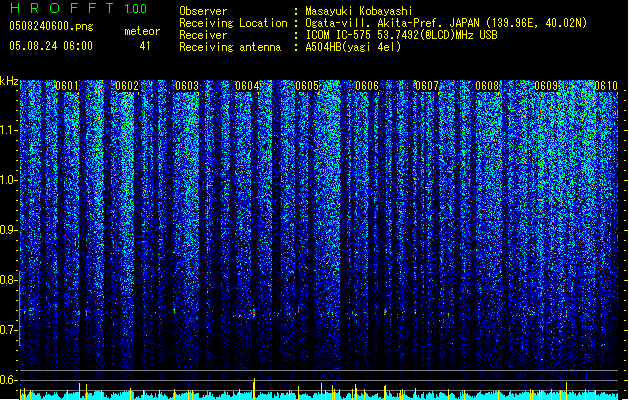Click the observer name Masayuki Kobayashi
The height and width of the screenshot is (400, 629).
[359, 11]
